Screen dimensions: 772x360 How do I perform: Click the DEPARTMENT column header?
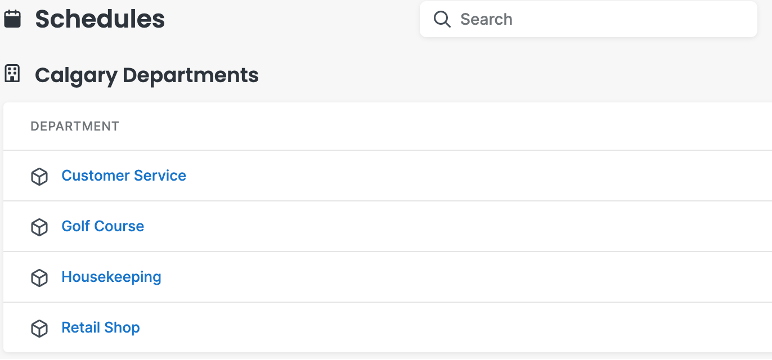(x=75, y=127)
